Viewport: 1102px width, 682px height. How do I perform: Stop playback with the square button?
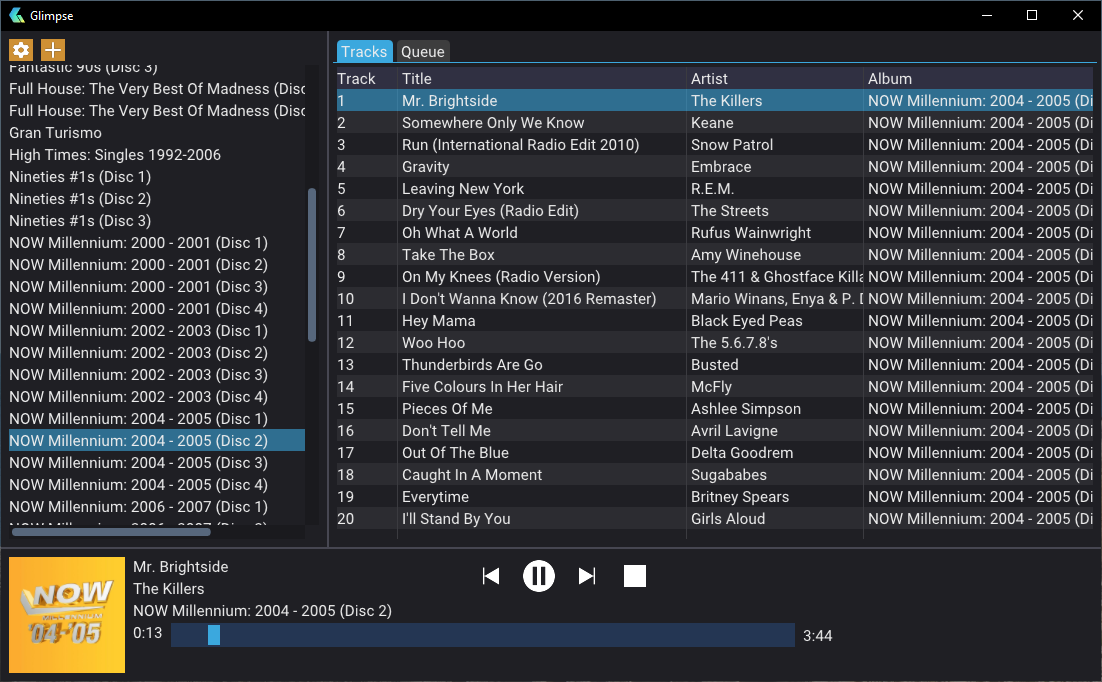pos(635,576)
